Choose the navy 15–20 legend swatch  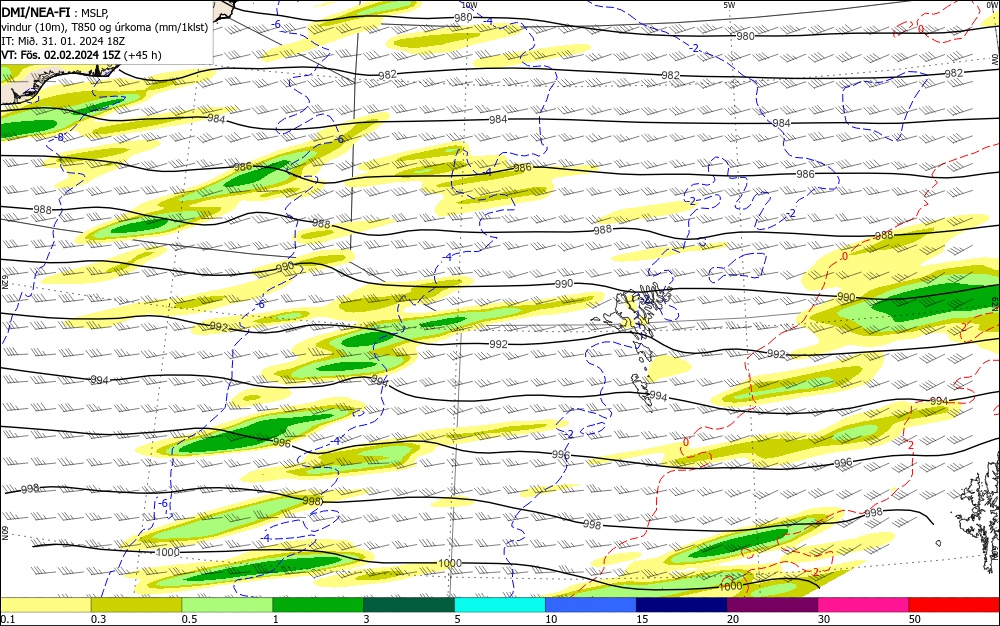[x=682, y=605]
